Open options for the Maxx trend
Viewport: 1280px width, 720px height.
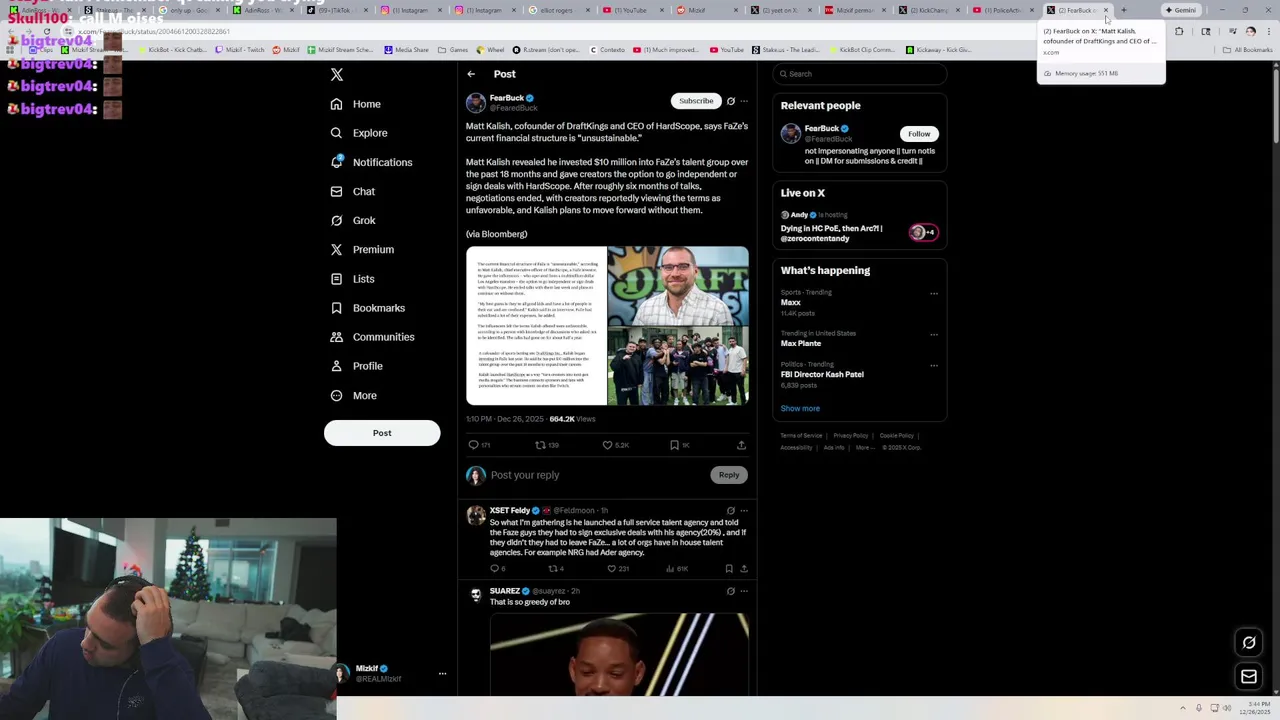[x=934, y=294]
